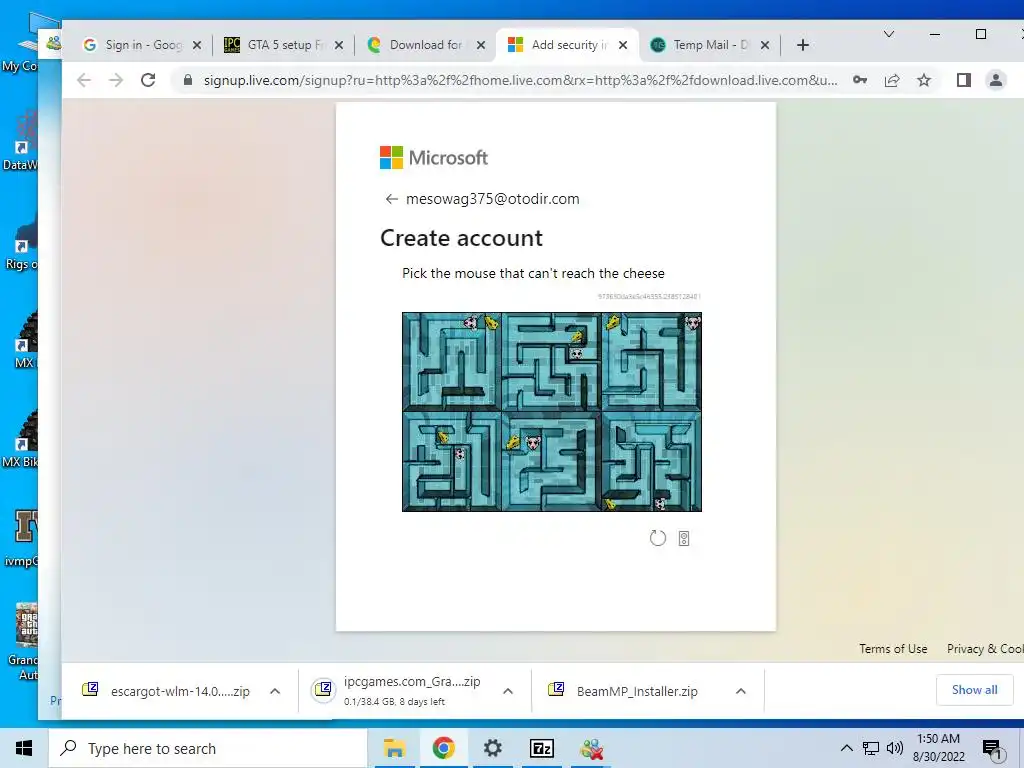Share this page icon in address bar

[x=891, y=80]
